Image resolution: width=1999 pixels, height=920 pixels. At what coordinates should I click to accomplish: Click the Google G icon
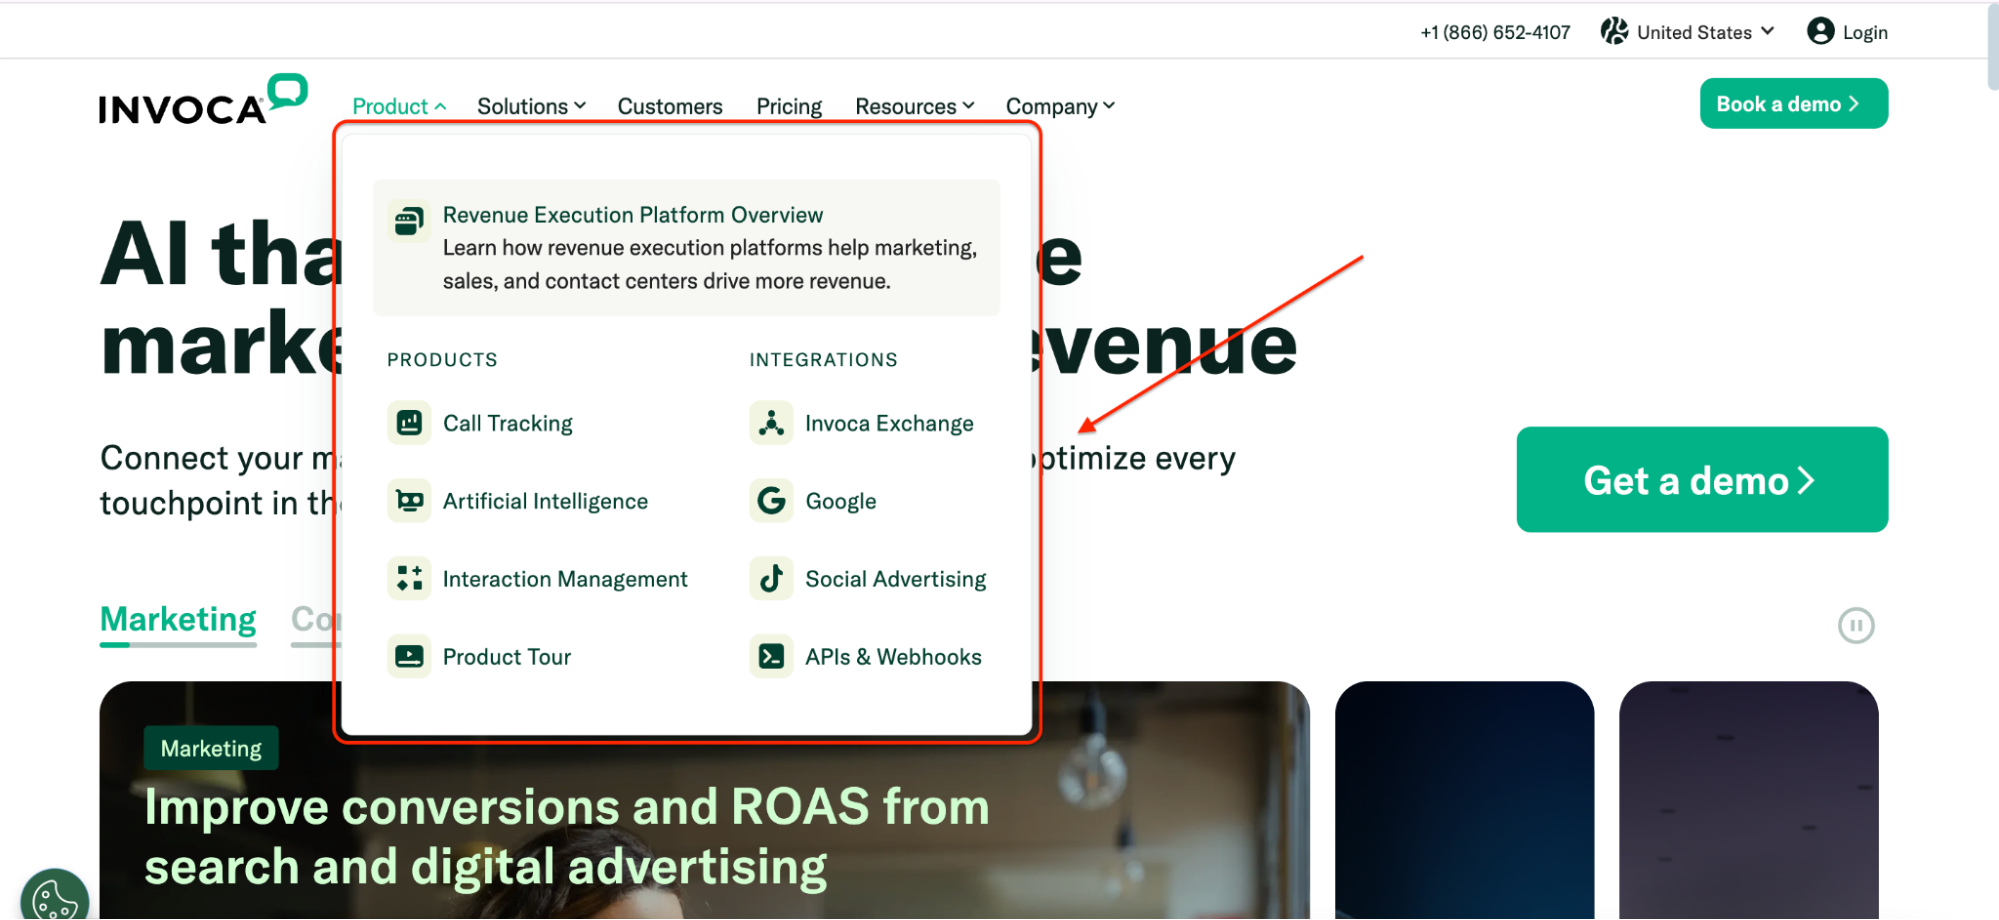tap(771, 501)
